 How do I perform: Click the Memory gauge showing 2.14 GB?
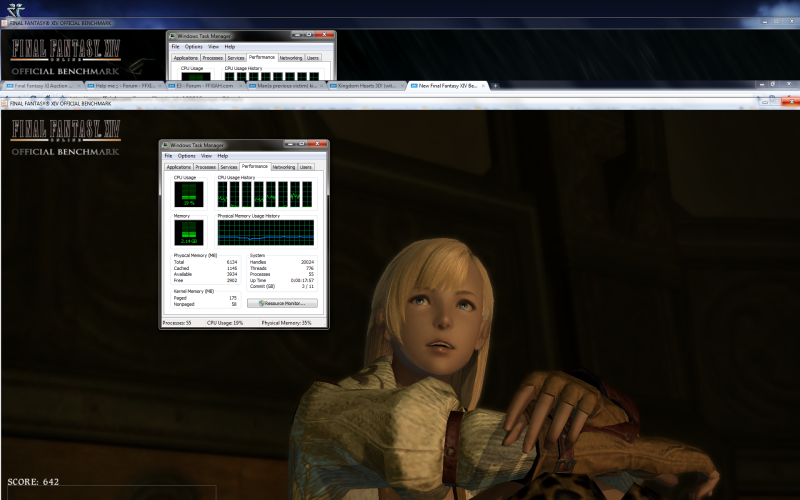pyautogui.click(x=189, y=233)
